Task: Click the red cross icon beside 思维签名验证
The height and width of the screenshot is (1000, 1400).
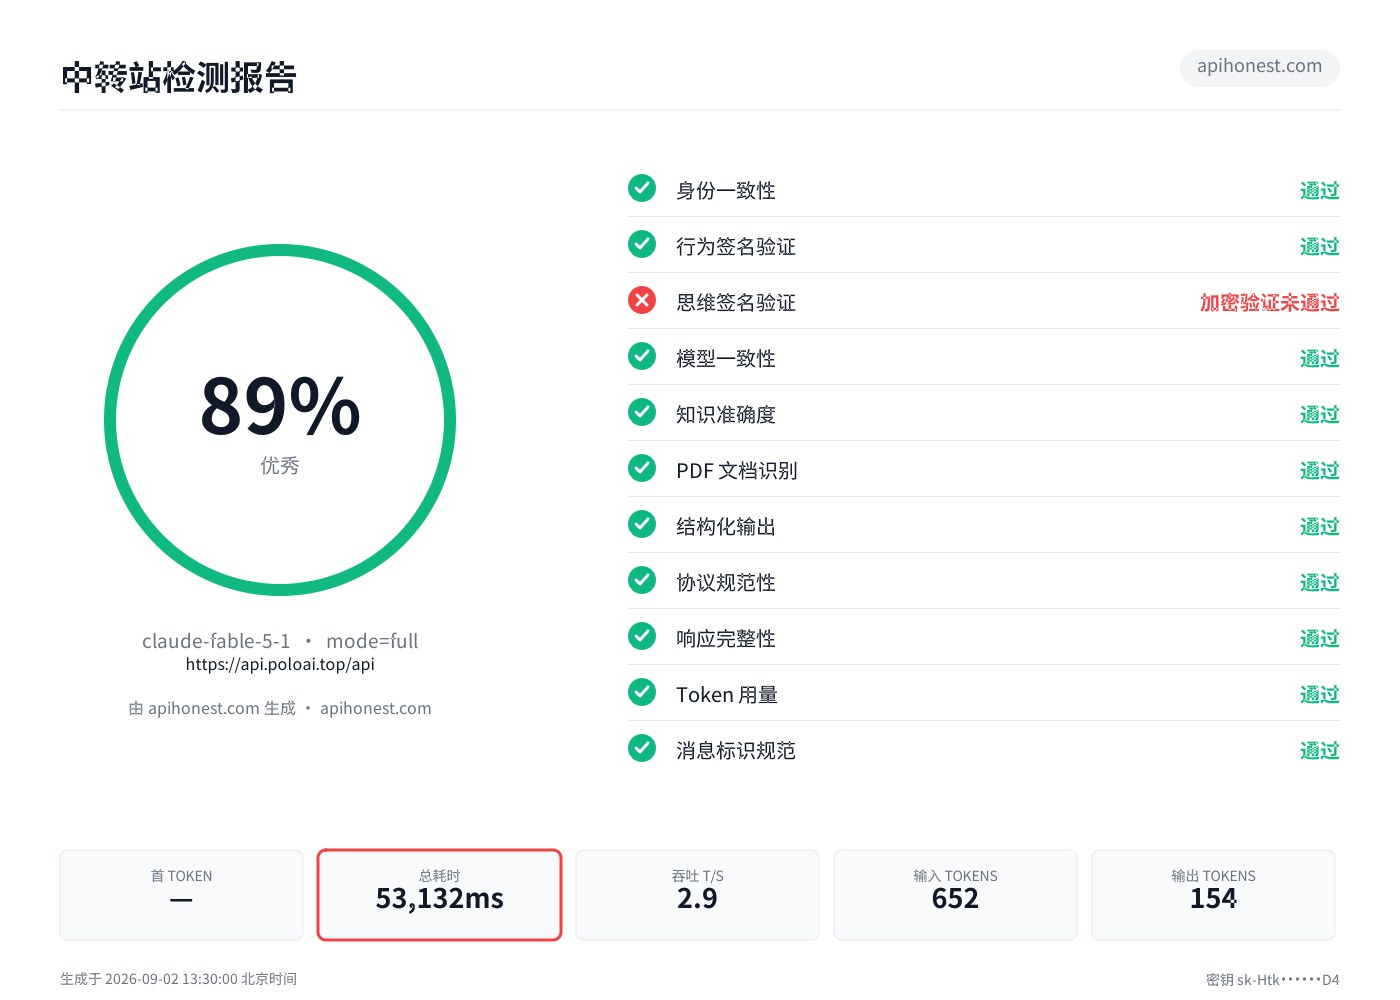Action: (x=642, y=300)
